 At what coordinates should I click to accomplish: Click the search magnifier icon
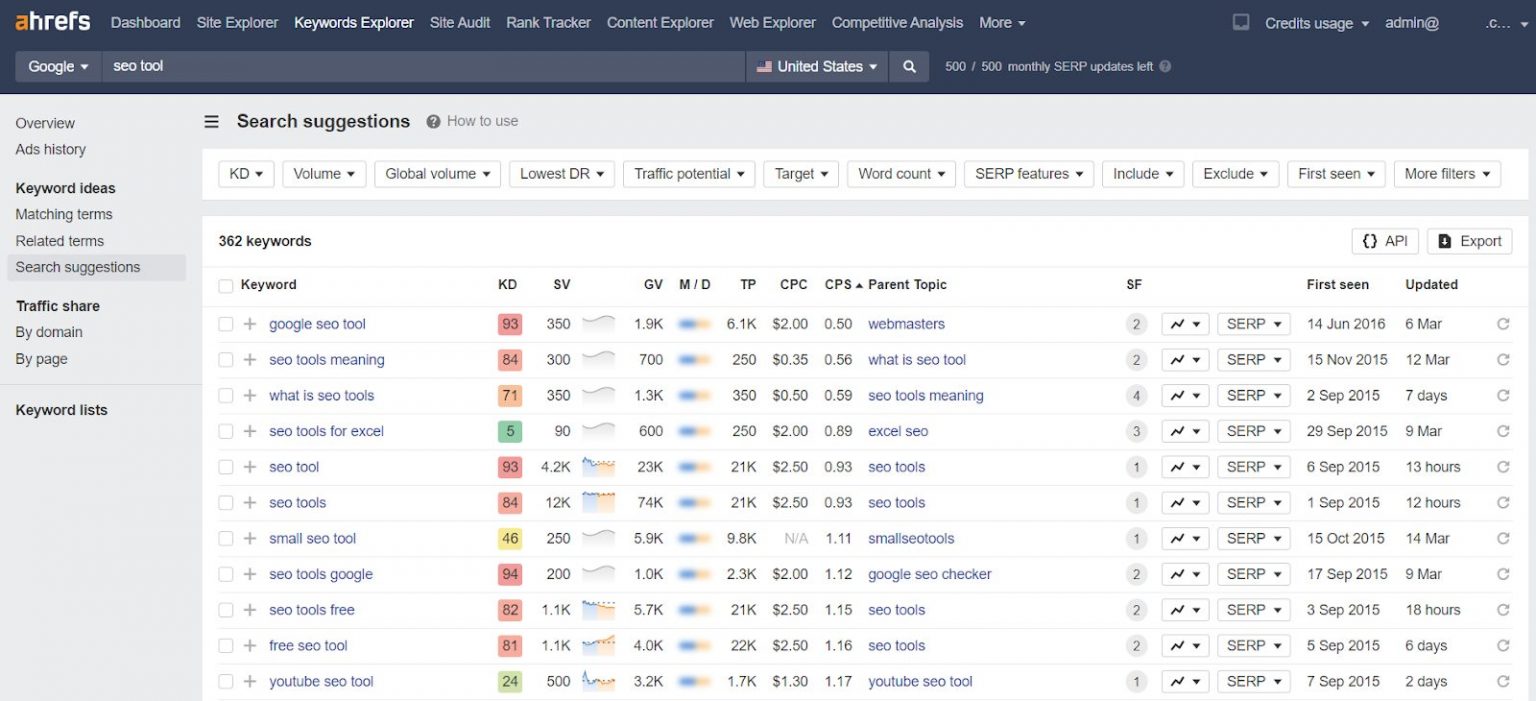click(909, 67)
